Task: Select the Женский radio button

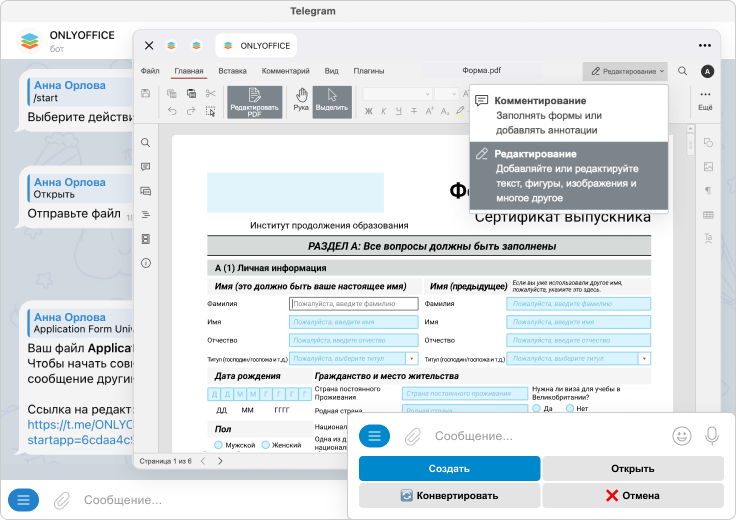Action: point(266,444)
